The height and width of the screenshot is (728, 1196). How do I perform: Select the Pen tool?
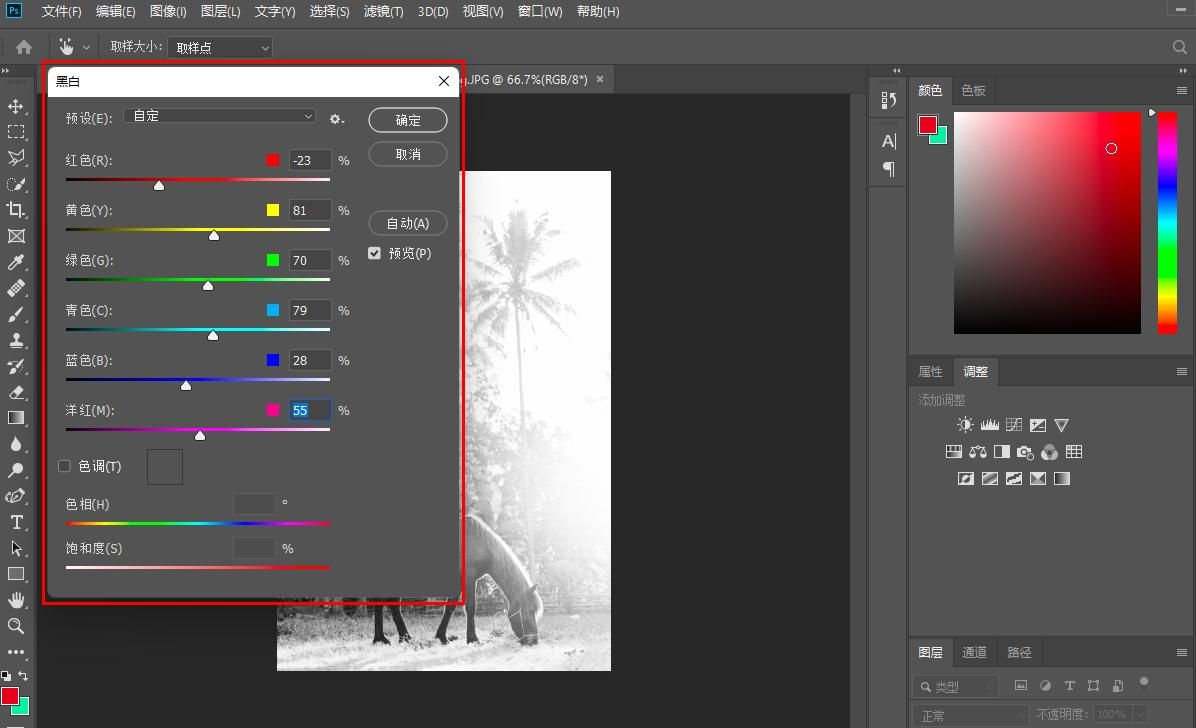16,496
